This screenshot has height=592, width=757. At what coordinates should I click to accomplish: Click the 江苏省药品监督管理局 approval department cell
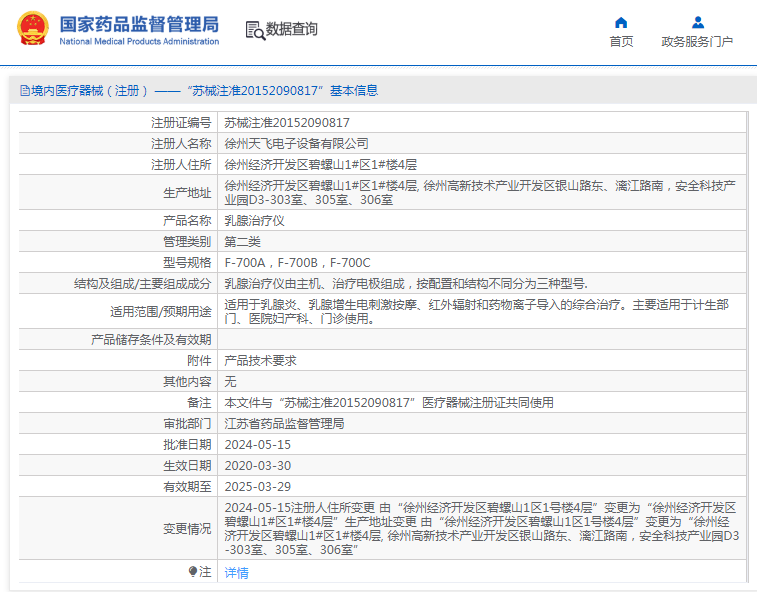pos(482,423)
